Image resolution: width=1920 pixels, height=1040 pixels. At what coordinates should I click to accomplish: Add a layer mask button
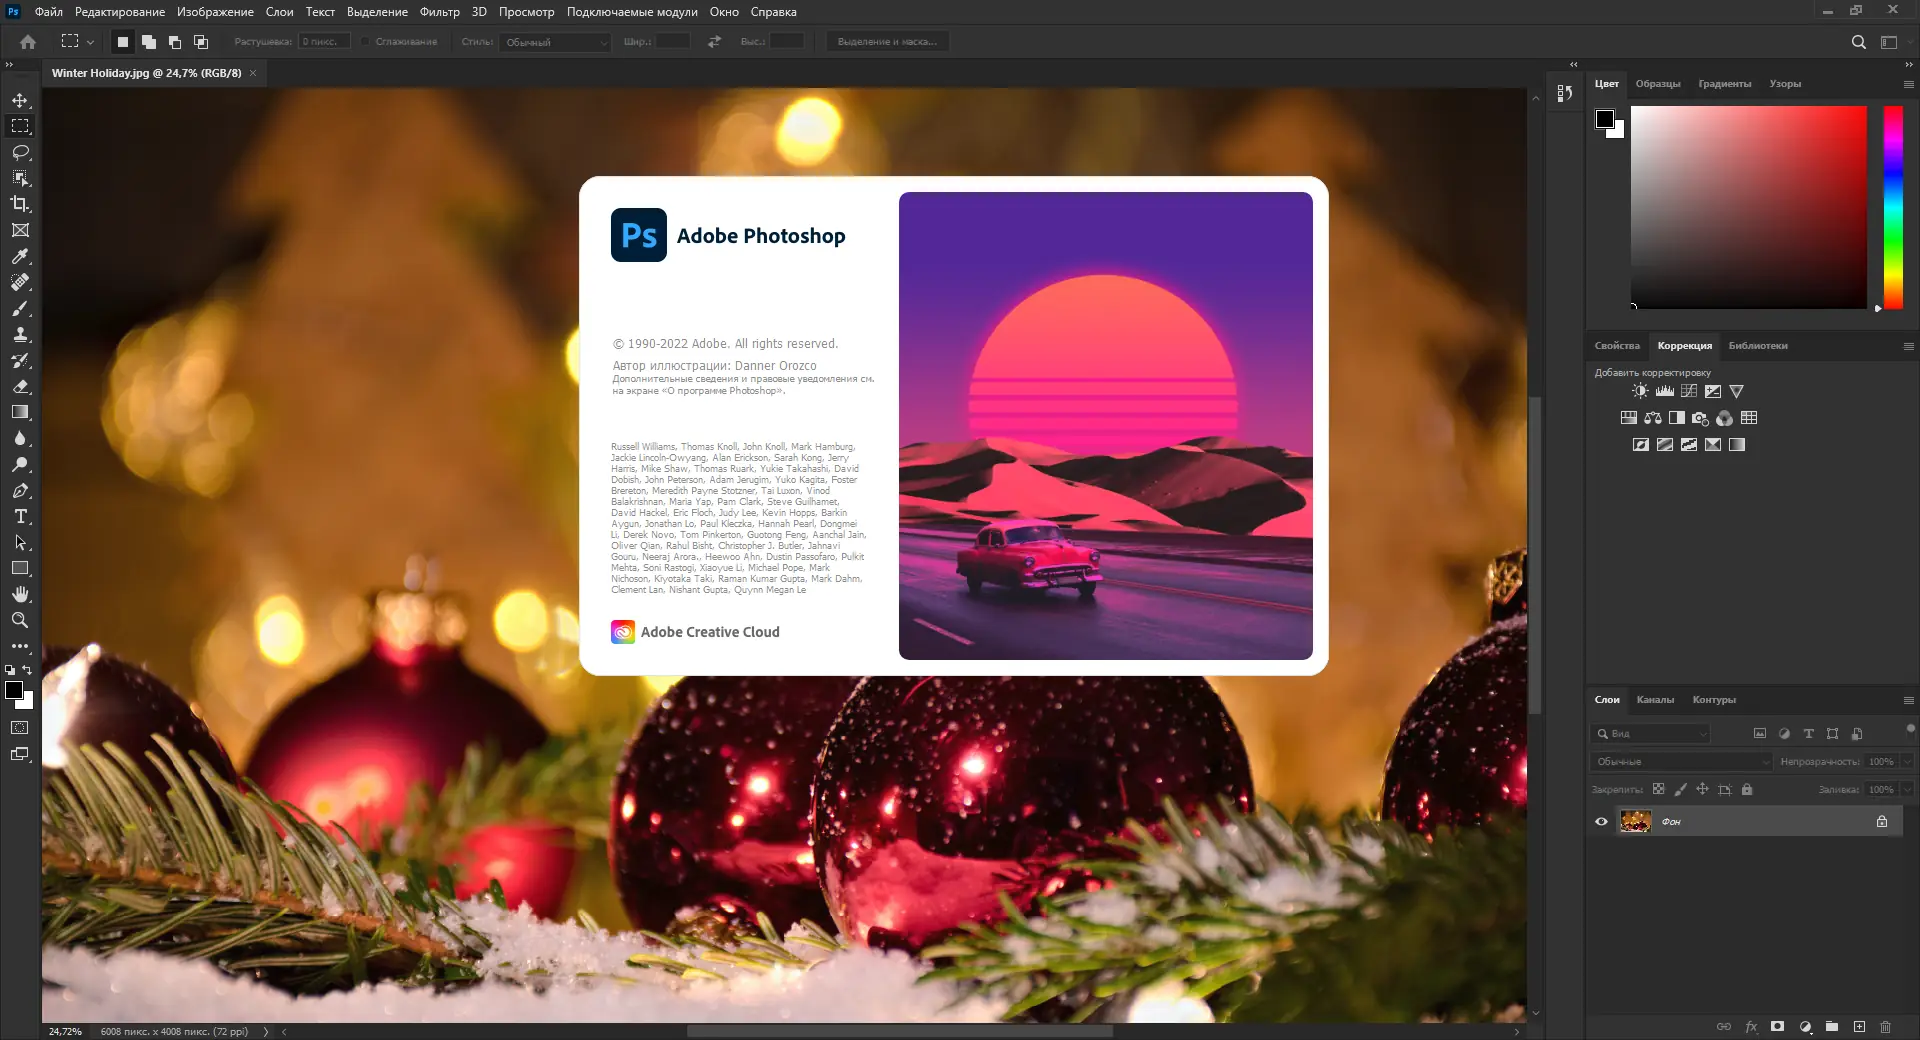click(x=1777, y=1027)
